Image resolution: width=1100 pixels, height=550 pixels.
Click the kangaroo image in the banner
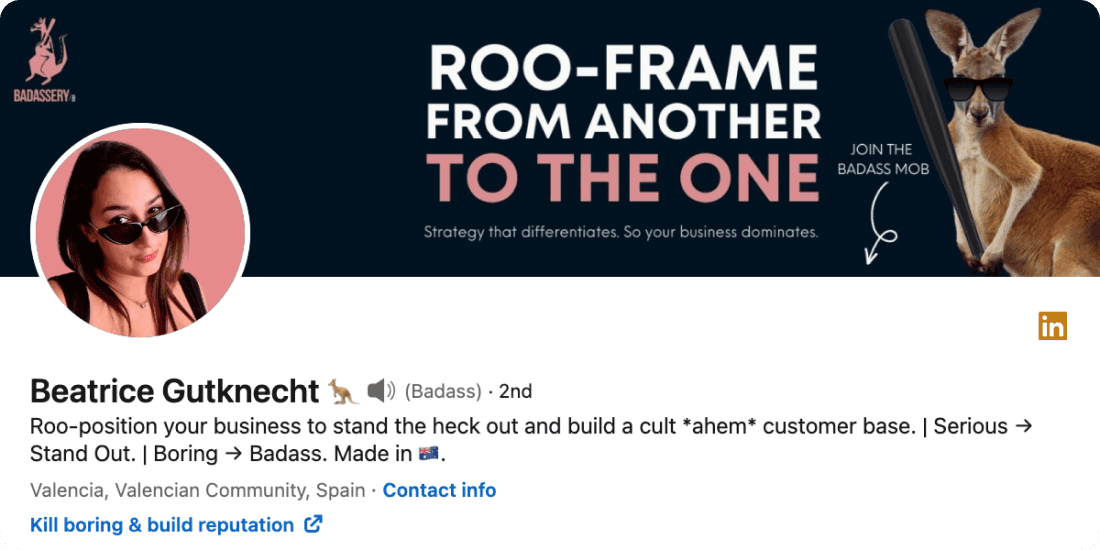(1010, 140)
